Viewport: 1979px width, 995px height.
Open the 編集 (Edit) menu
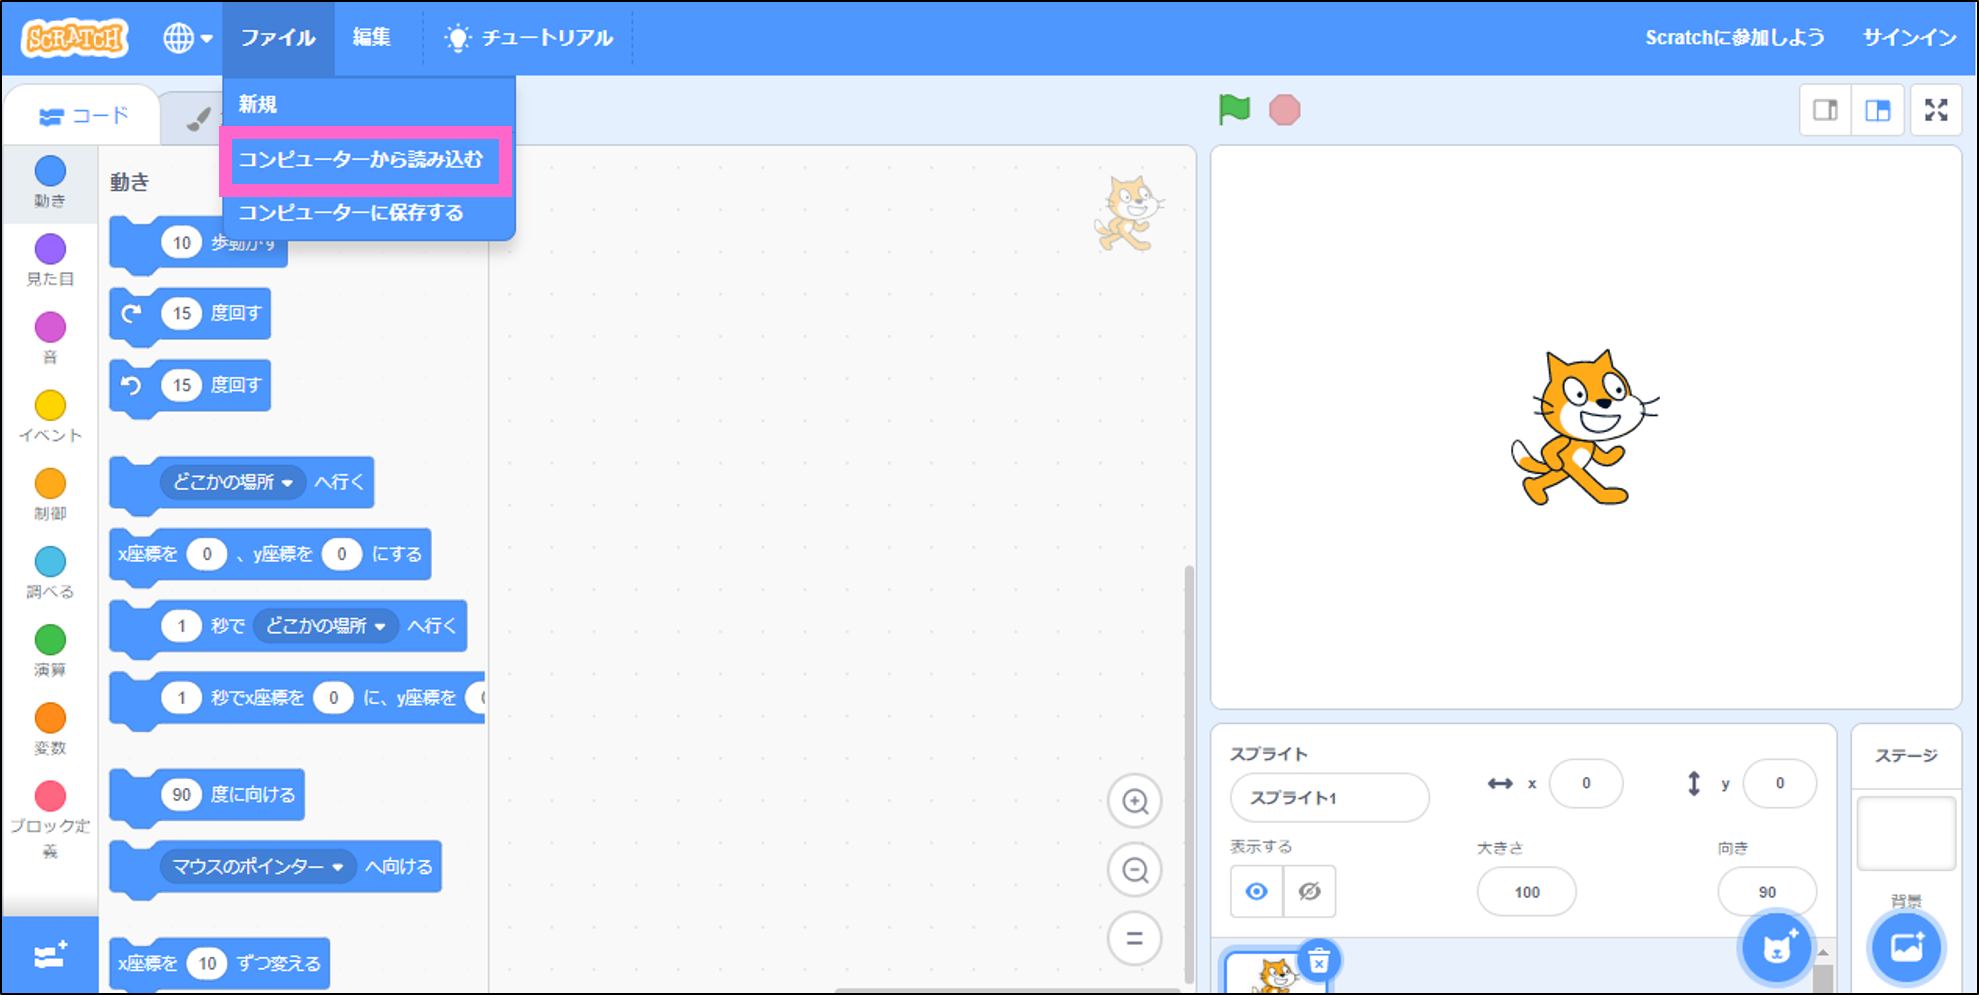[x=371, y=37]
